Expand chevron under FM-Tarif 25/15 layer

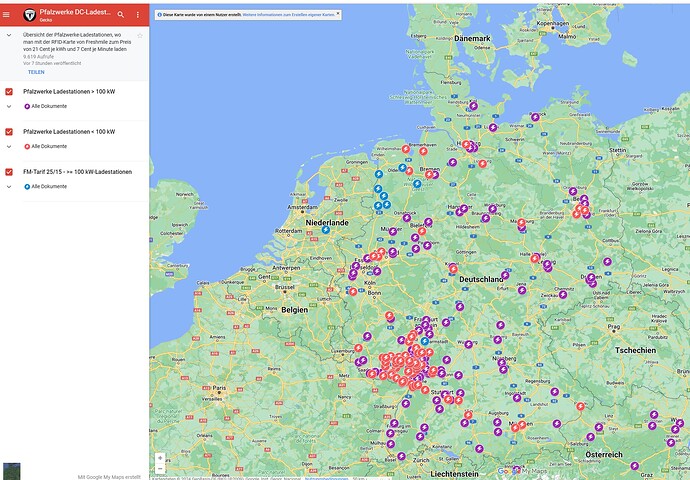pos(9,187)
